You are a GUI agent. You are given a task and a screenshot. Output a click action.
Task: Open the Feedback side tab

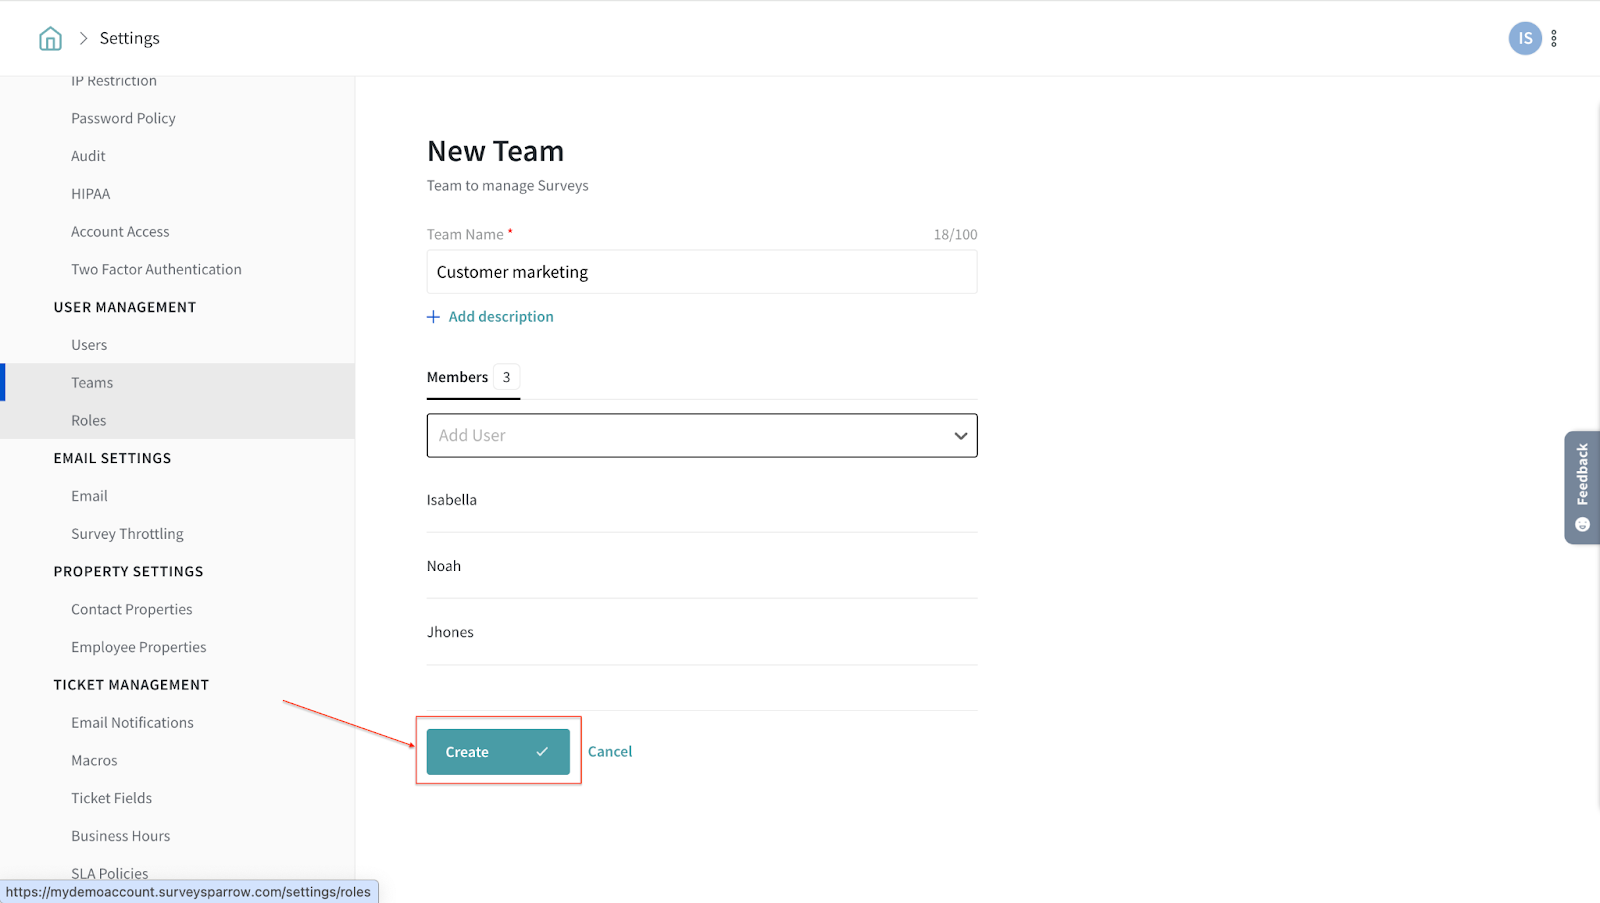pyautogui.click(x=1581, y=487)
